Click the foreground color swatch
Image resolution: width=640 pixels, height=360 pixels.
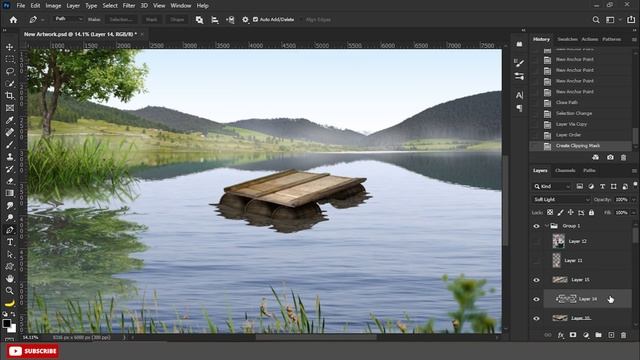click(x=7, y=324)
